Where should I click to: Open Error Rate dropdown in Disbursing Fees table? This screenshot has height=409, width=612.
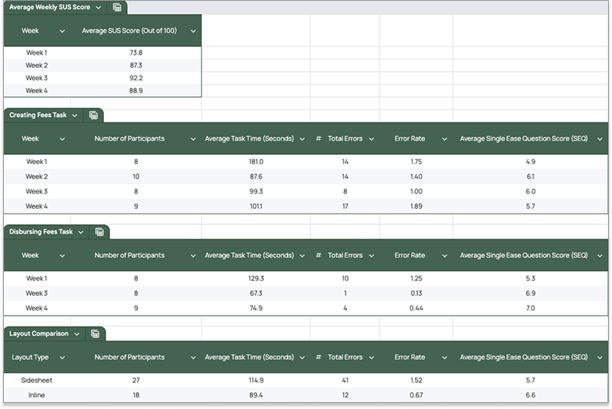tap(445, 256)
